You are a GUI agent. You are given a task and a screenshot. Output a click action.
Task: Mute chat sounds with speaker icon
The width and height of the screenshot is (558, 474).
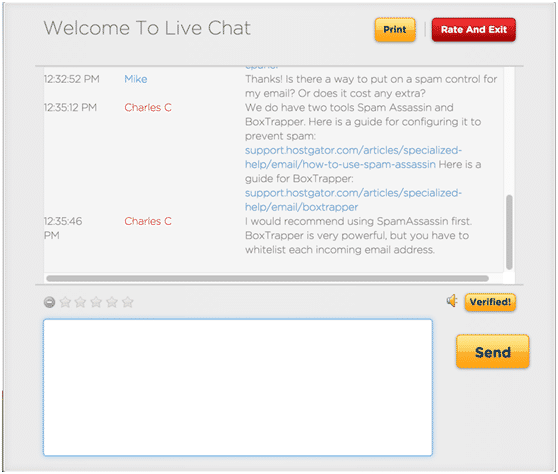tap(452, 301)
